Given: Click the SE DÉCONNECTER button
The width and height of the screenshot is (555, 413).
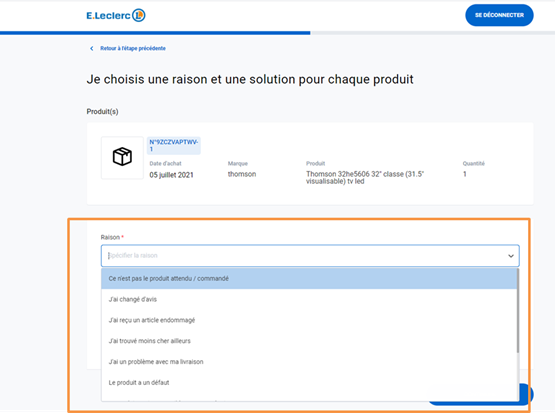Looking at the screenshot, I should (x=499, y=15).
